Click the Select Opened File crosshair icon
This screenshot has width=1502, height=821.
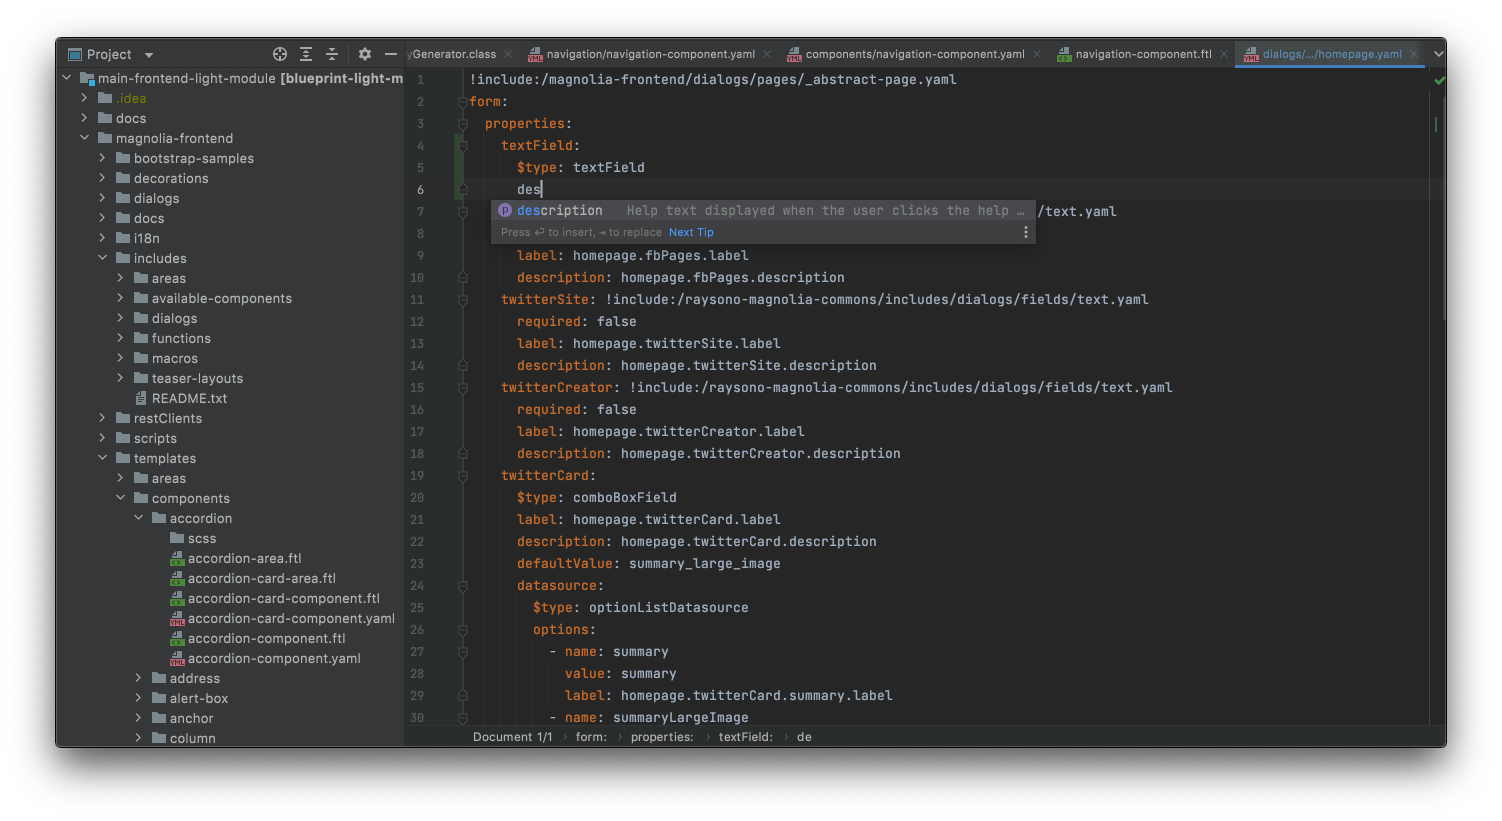tap(279, 54)
